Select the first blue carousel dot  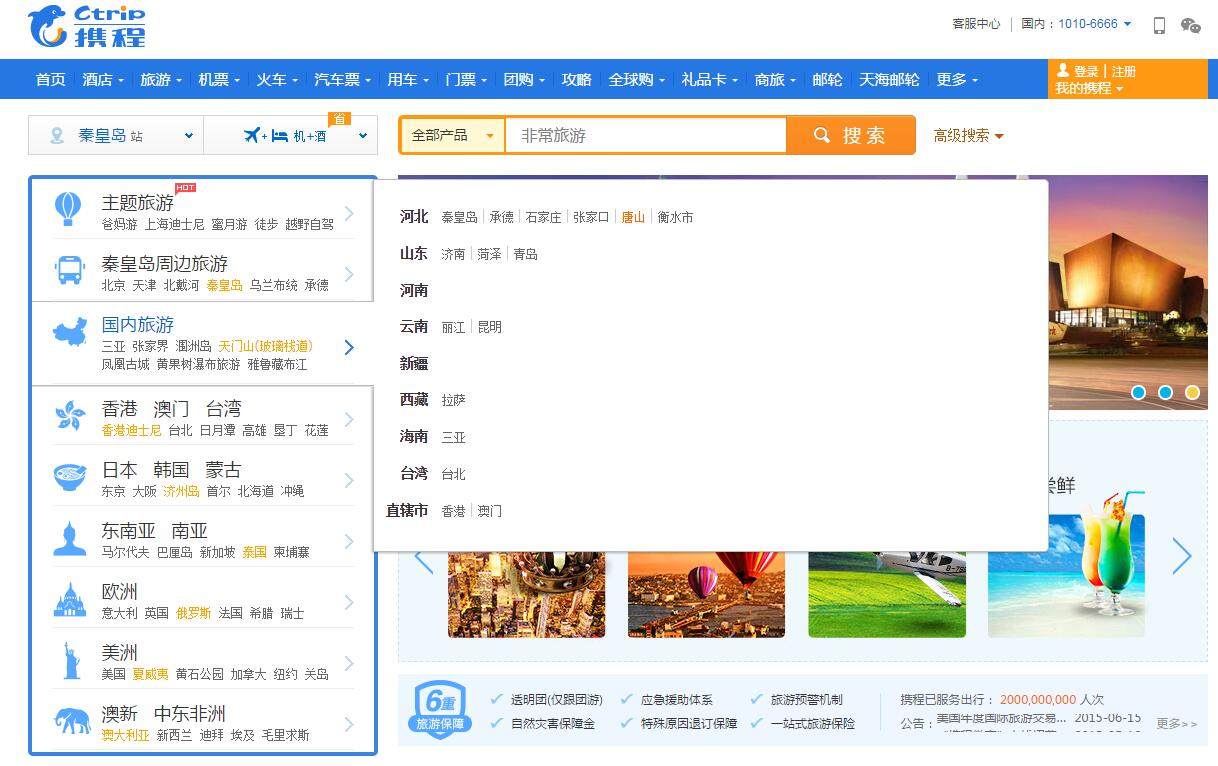[1138, 392]
